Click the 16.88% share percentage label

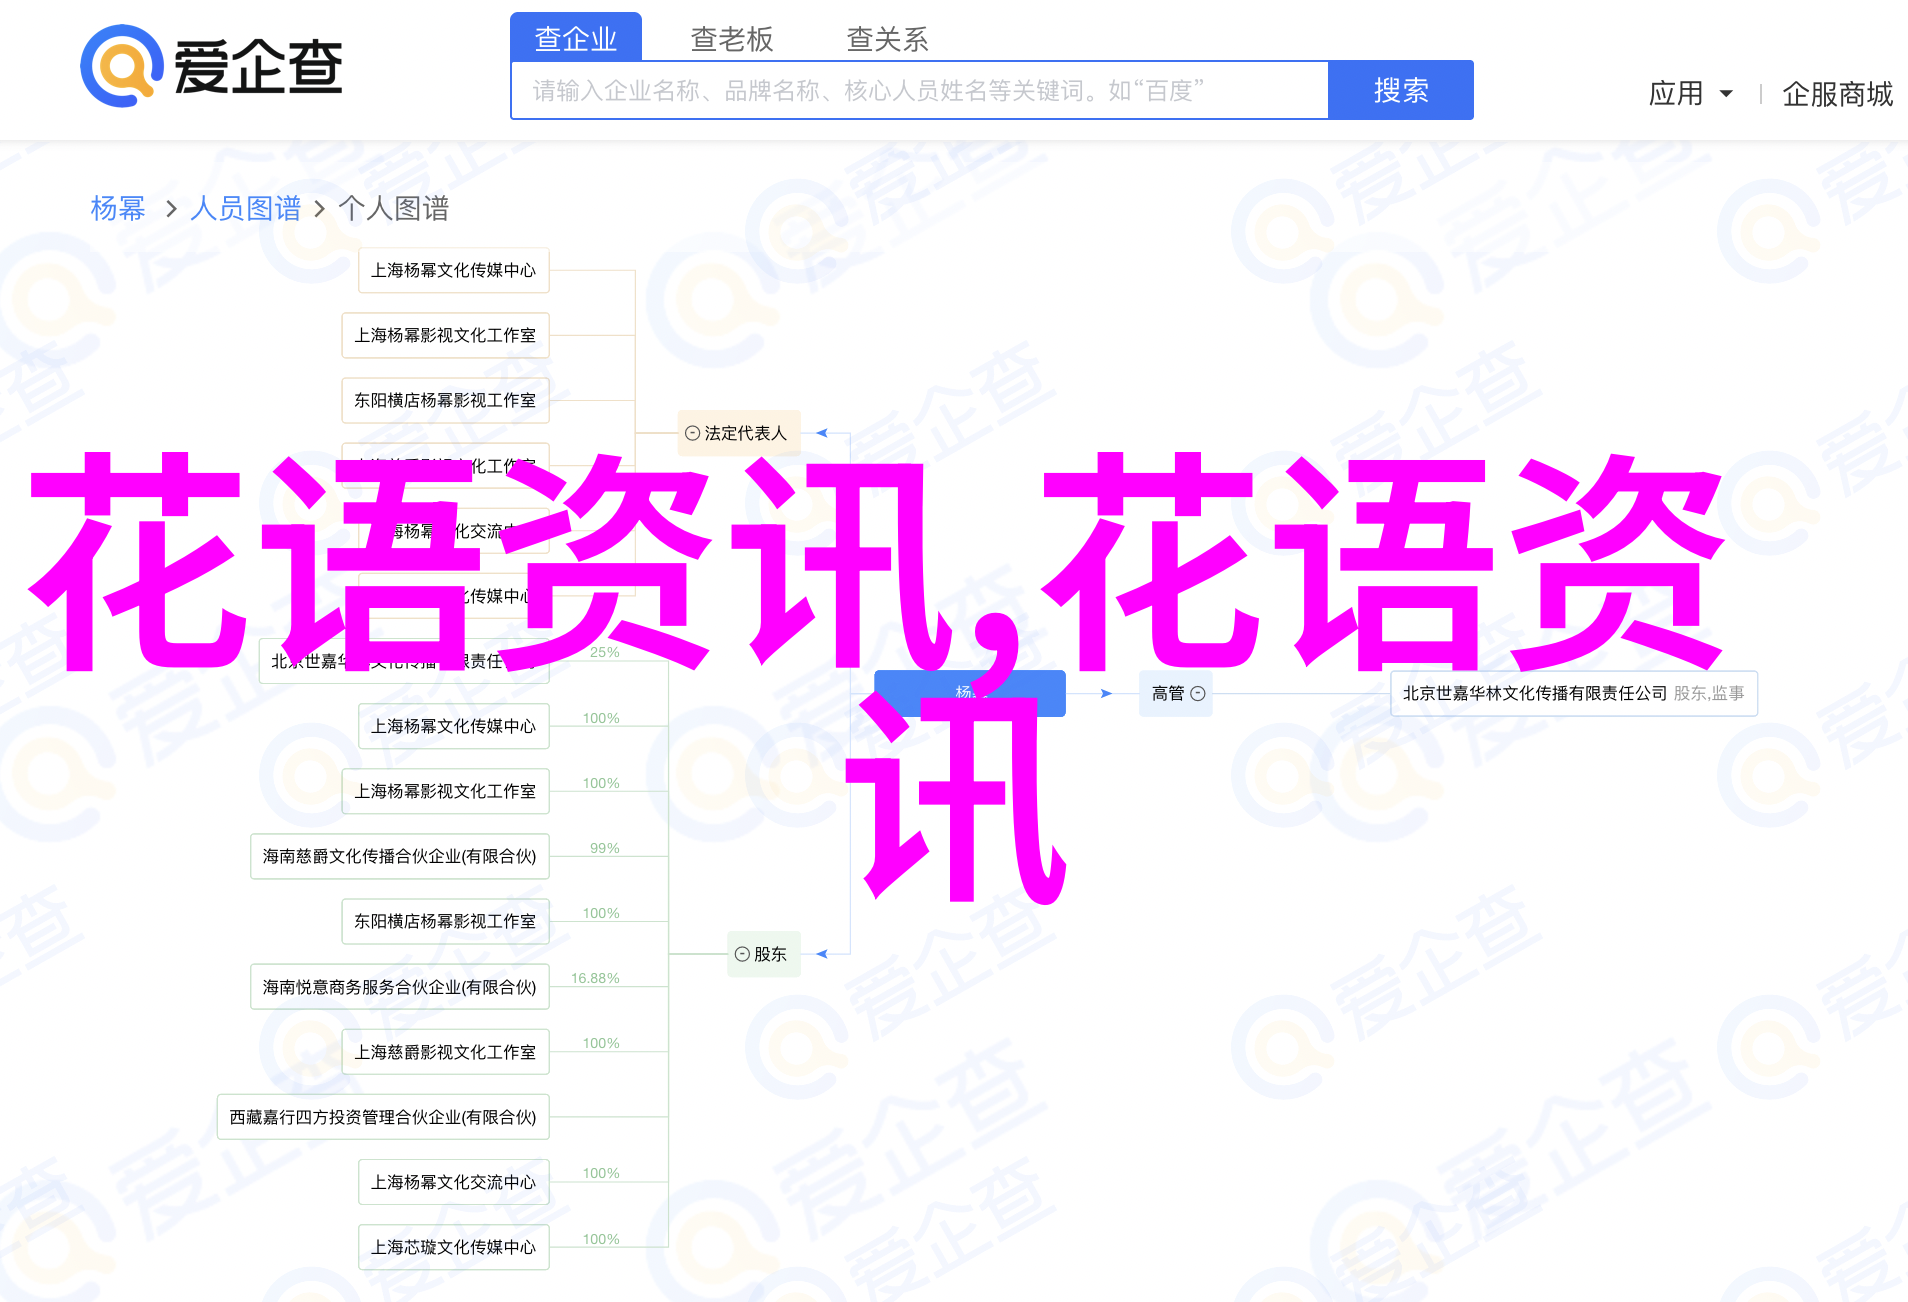(595, 978)
